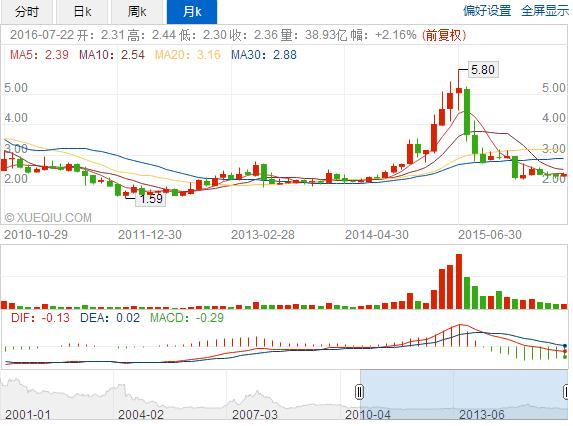The width and height of the screenshot is (573, 426).
Task: Select the 周k weekly chart tab
Action: (x=137, y=12)
